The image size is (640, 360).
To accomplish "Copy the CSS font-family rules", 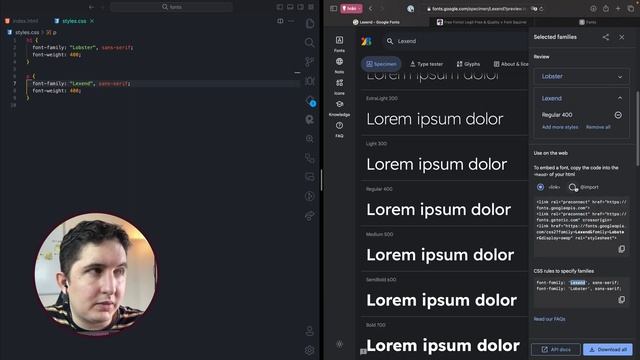I will (x=621, y=300).
